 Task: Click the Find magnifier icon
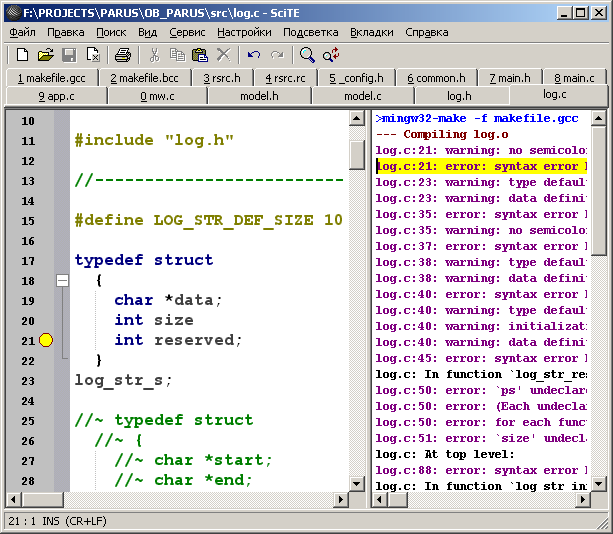[x=307, y=55]
